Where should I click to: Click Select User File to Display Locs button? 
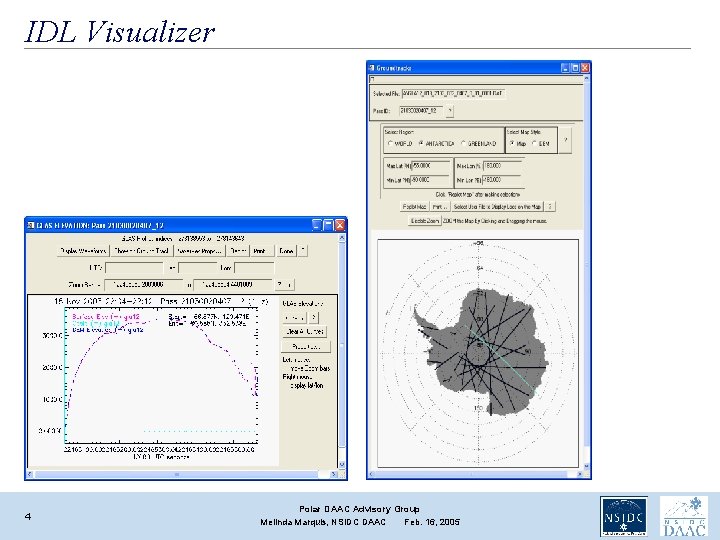497,207
